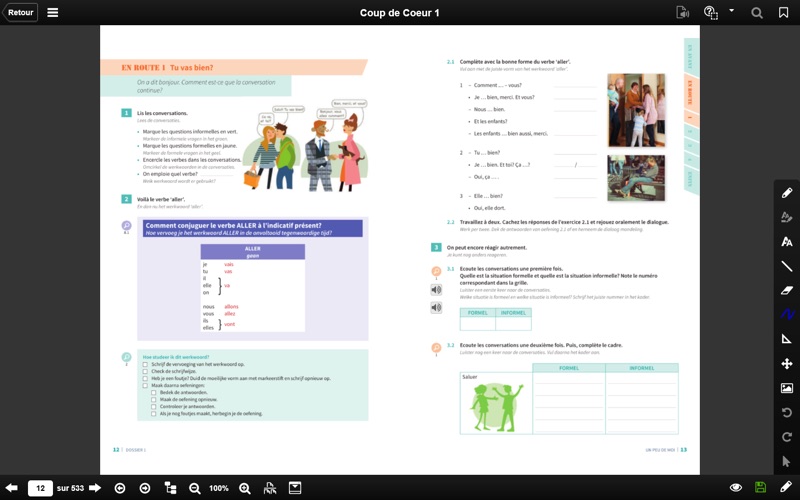Screen dimensions: 800x500
Task: Check the 'Heb je een foutje?' box
Action: tap(145, 379)
